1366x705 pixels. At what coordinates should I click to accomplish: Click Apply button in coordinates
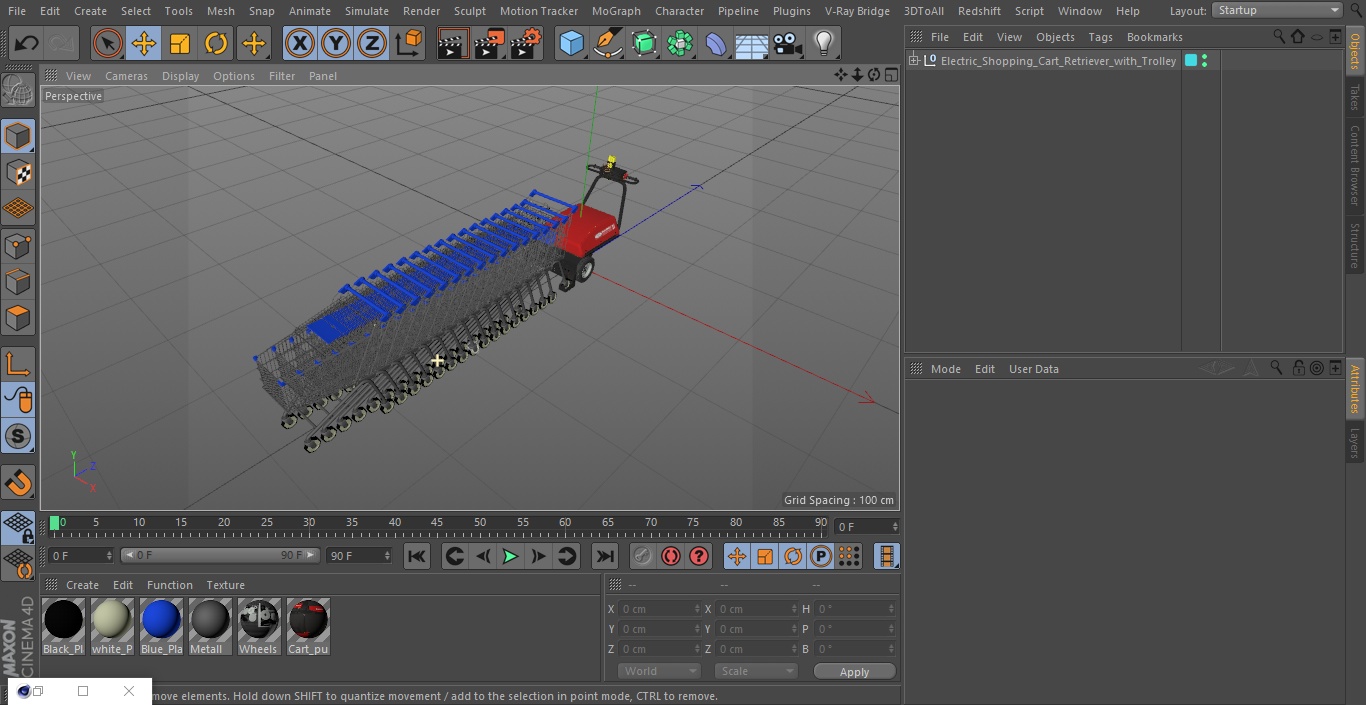pyautogui.click(x=854, y=672)
